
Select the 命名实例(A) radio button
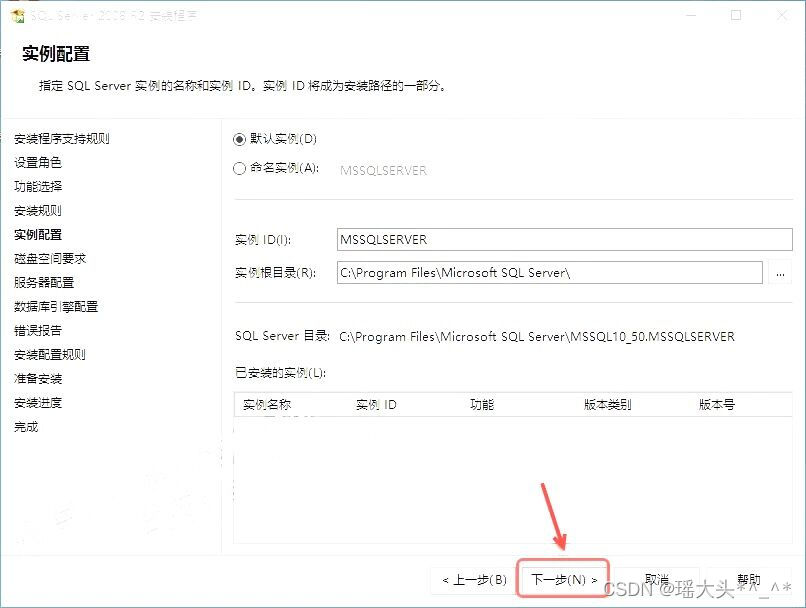tap(240, 169)
